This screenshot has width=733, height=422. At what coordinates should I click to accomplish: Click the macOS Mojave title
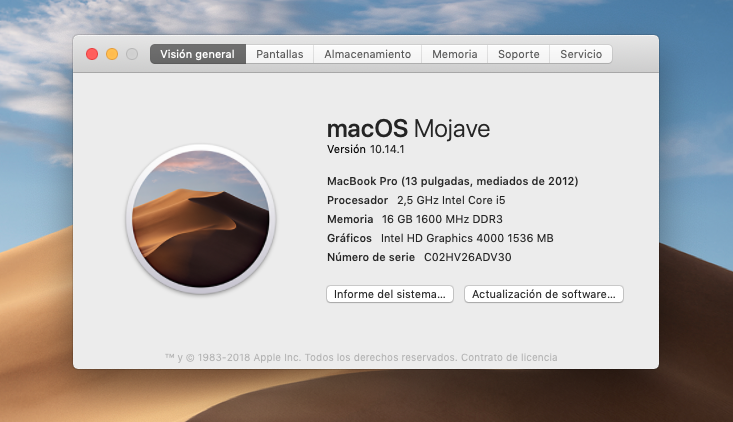click(x=408, y=129)
